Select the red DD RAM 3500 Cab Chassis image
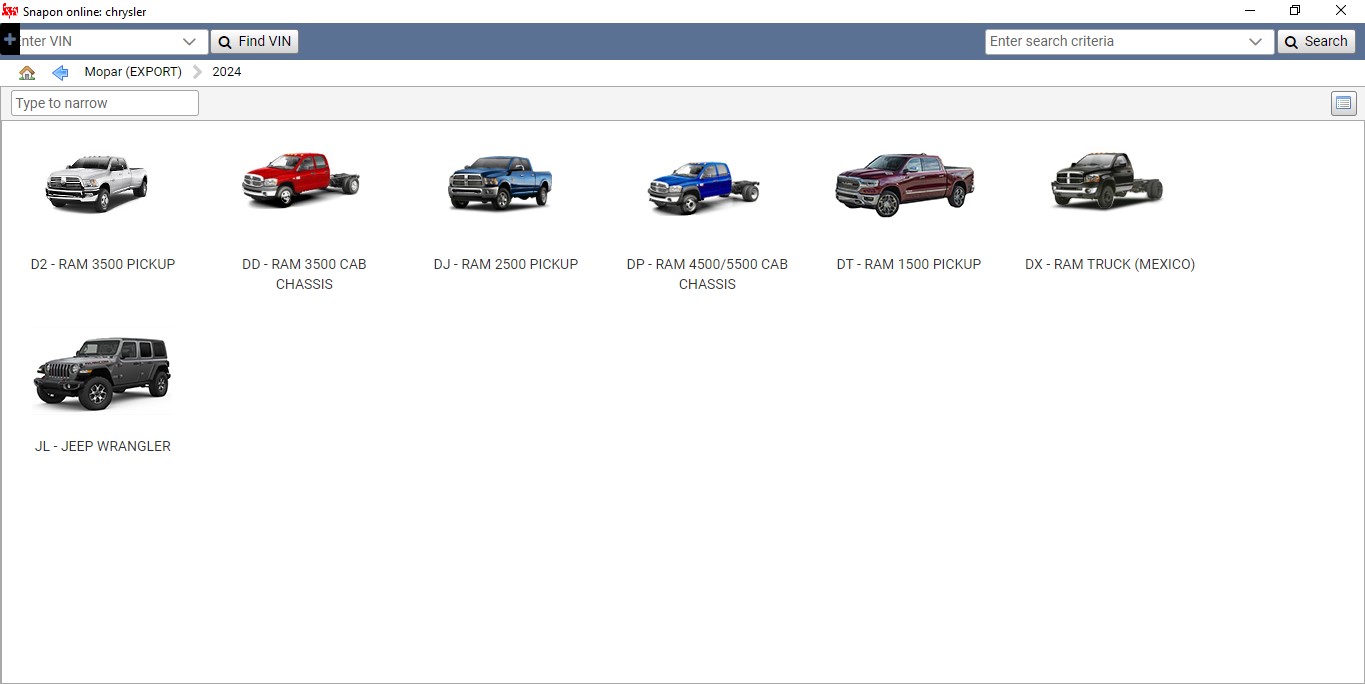1365x684 pixels. pos(302,181)
